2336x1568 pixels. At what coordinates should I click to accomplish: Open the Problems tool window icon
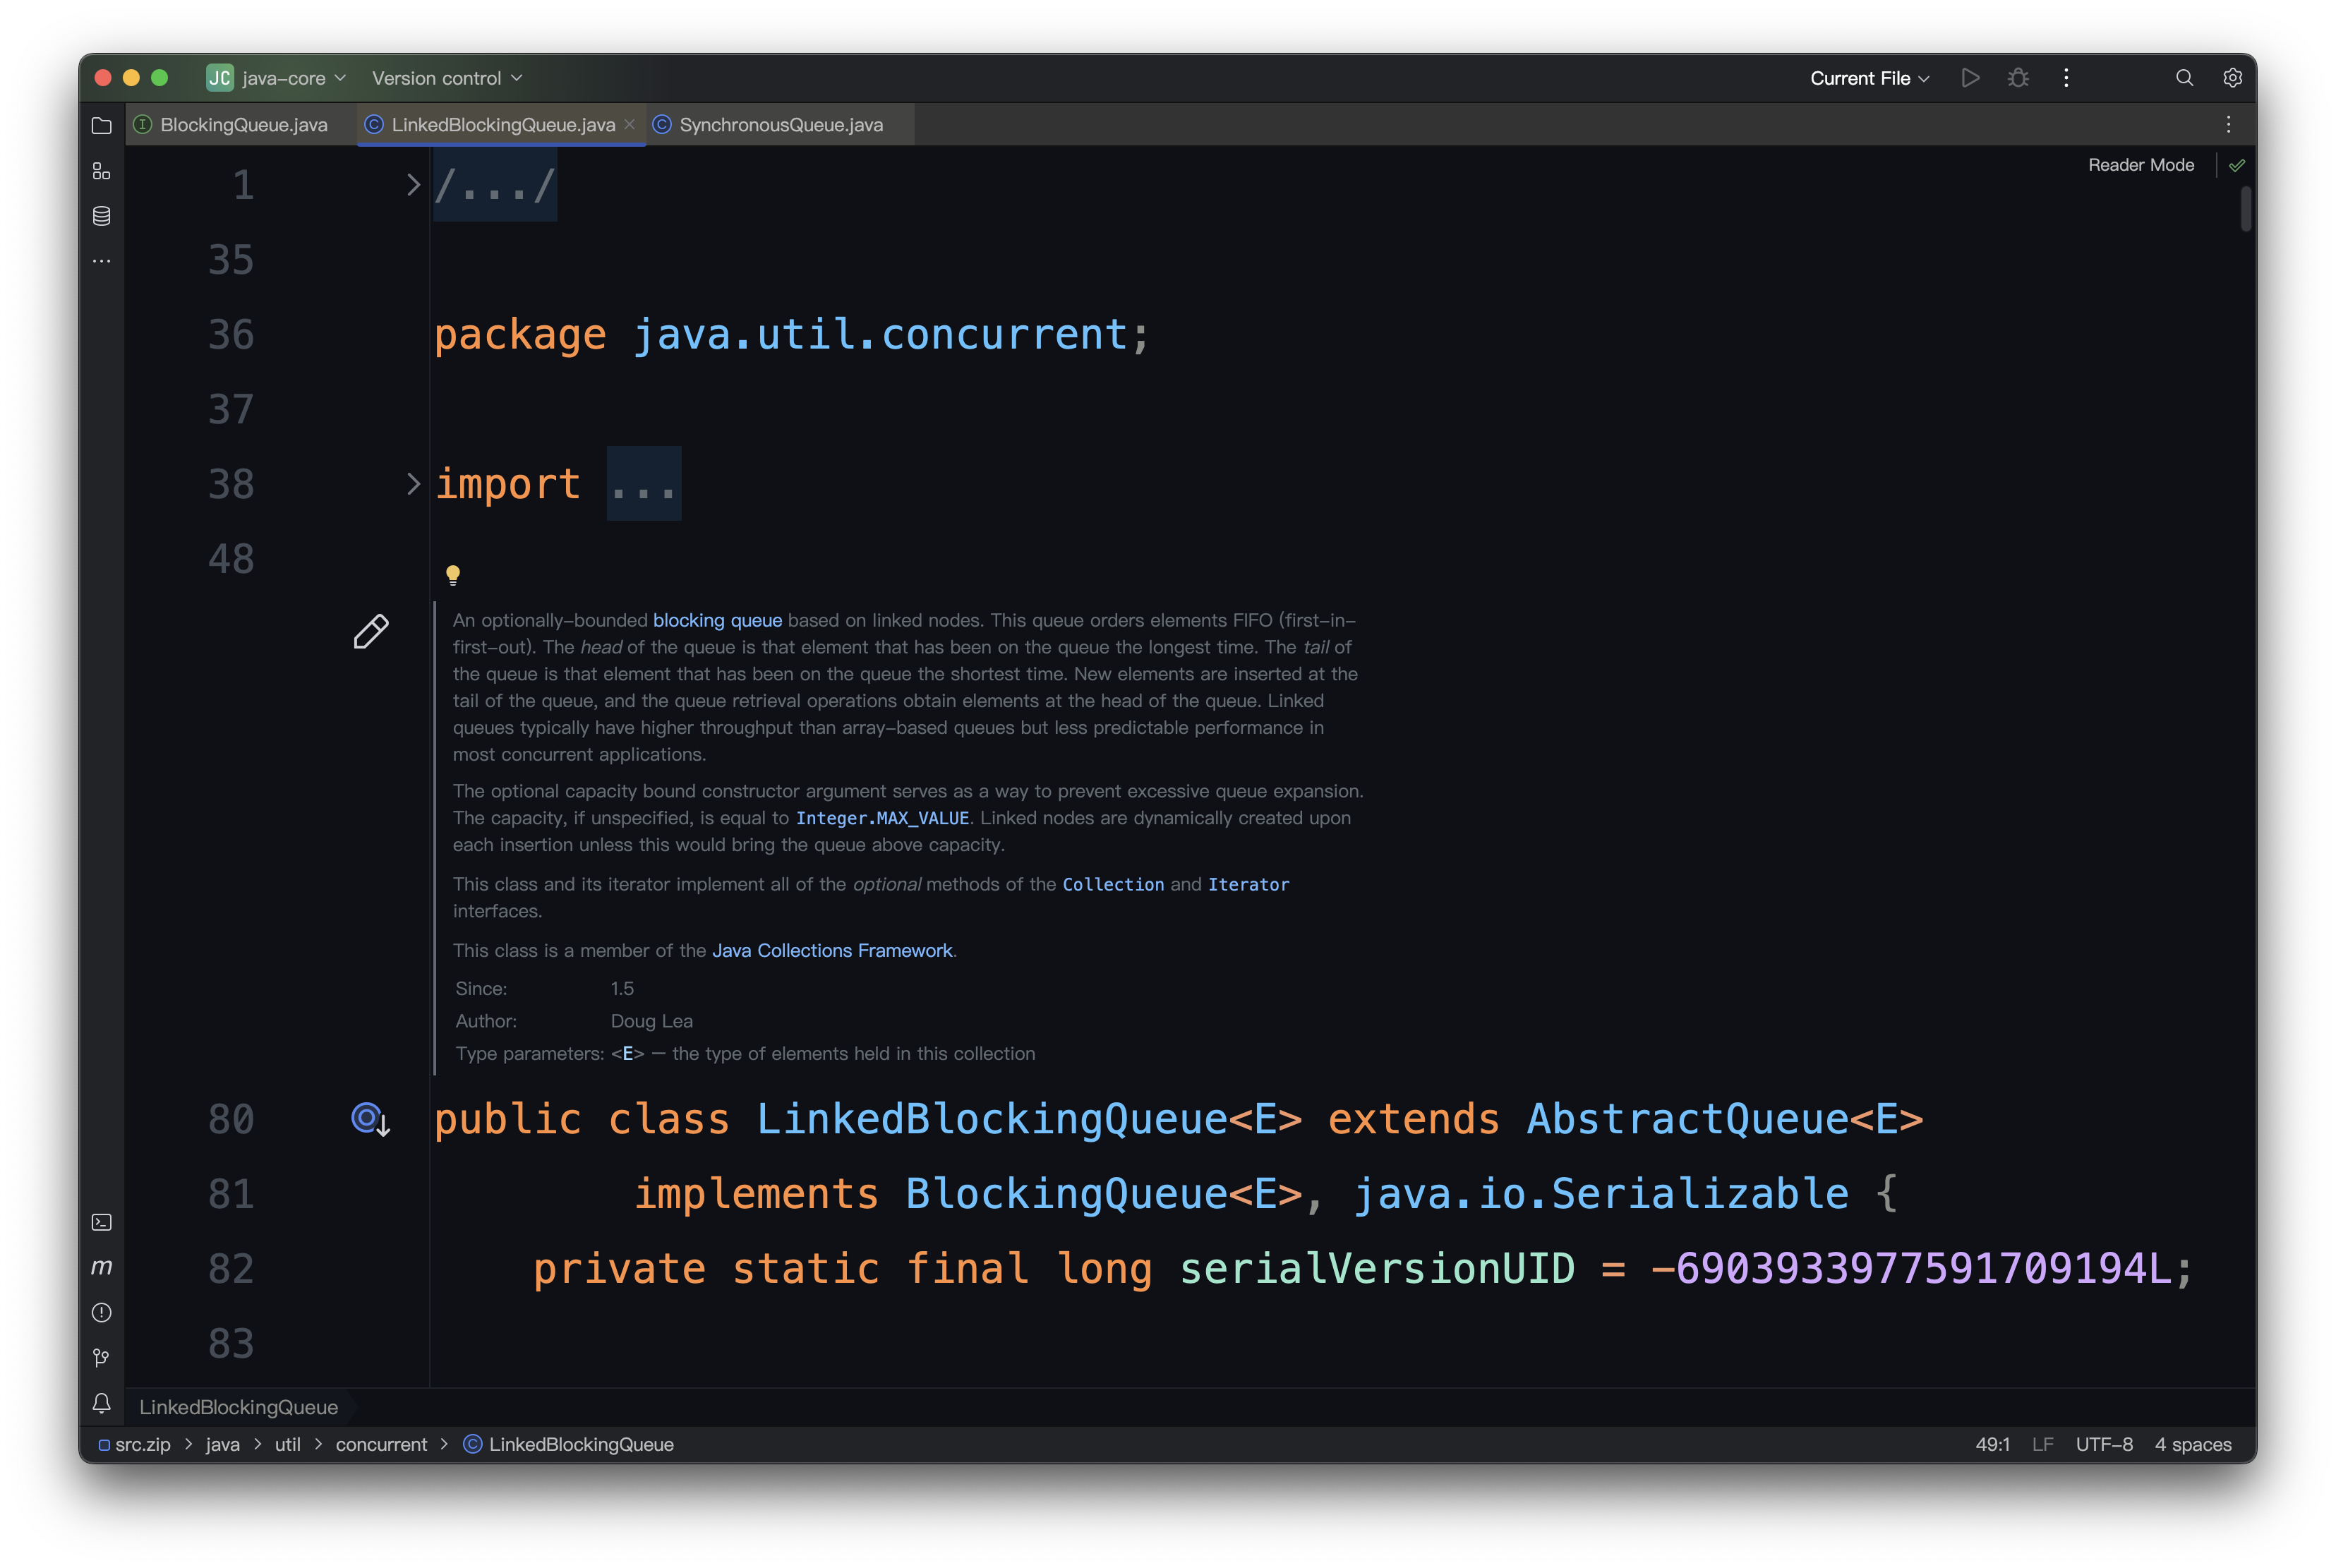pos(101,1312)
